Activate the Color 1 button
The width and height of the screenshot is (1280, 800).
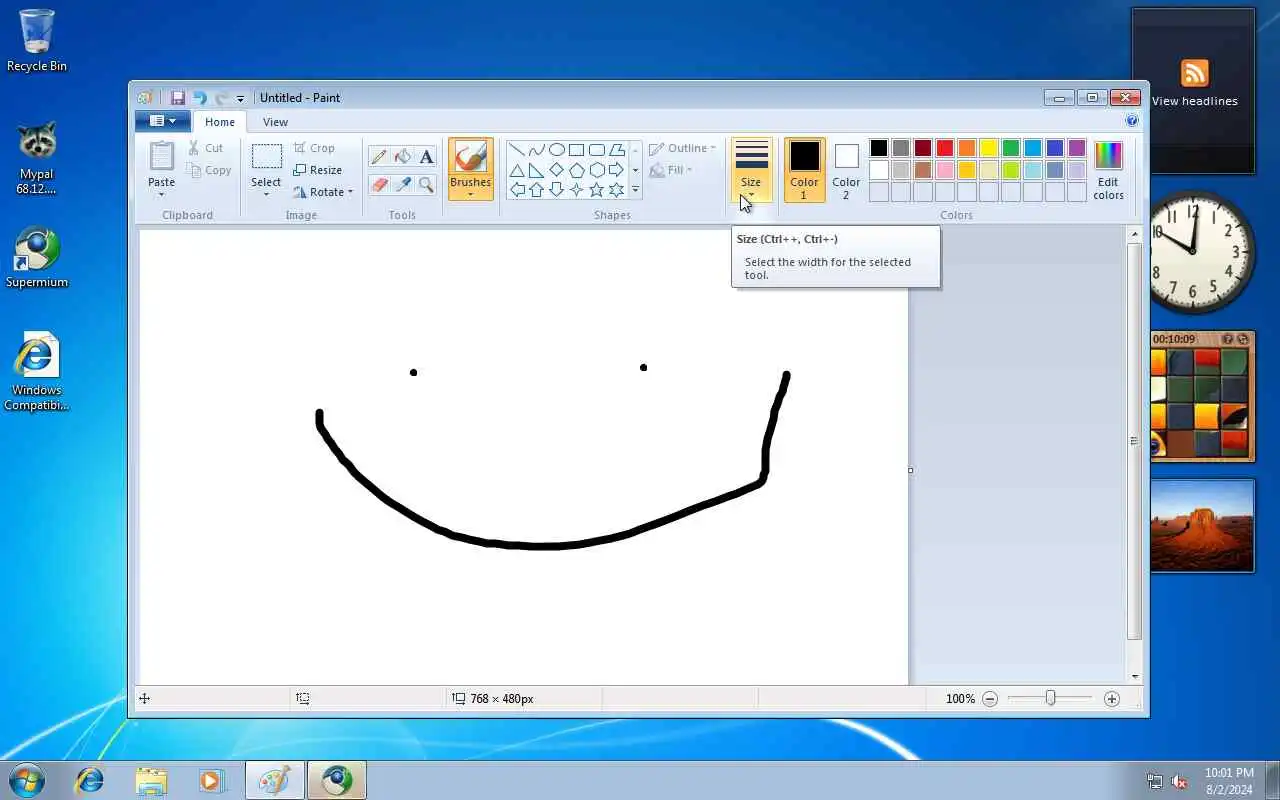[804, 170]
